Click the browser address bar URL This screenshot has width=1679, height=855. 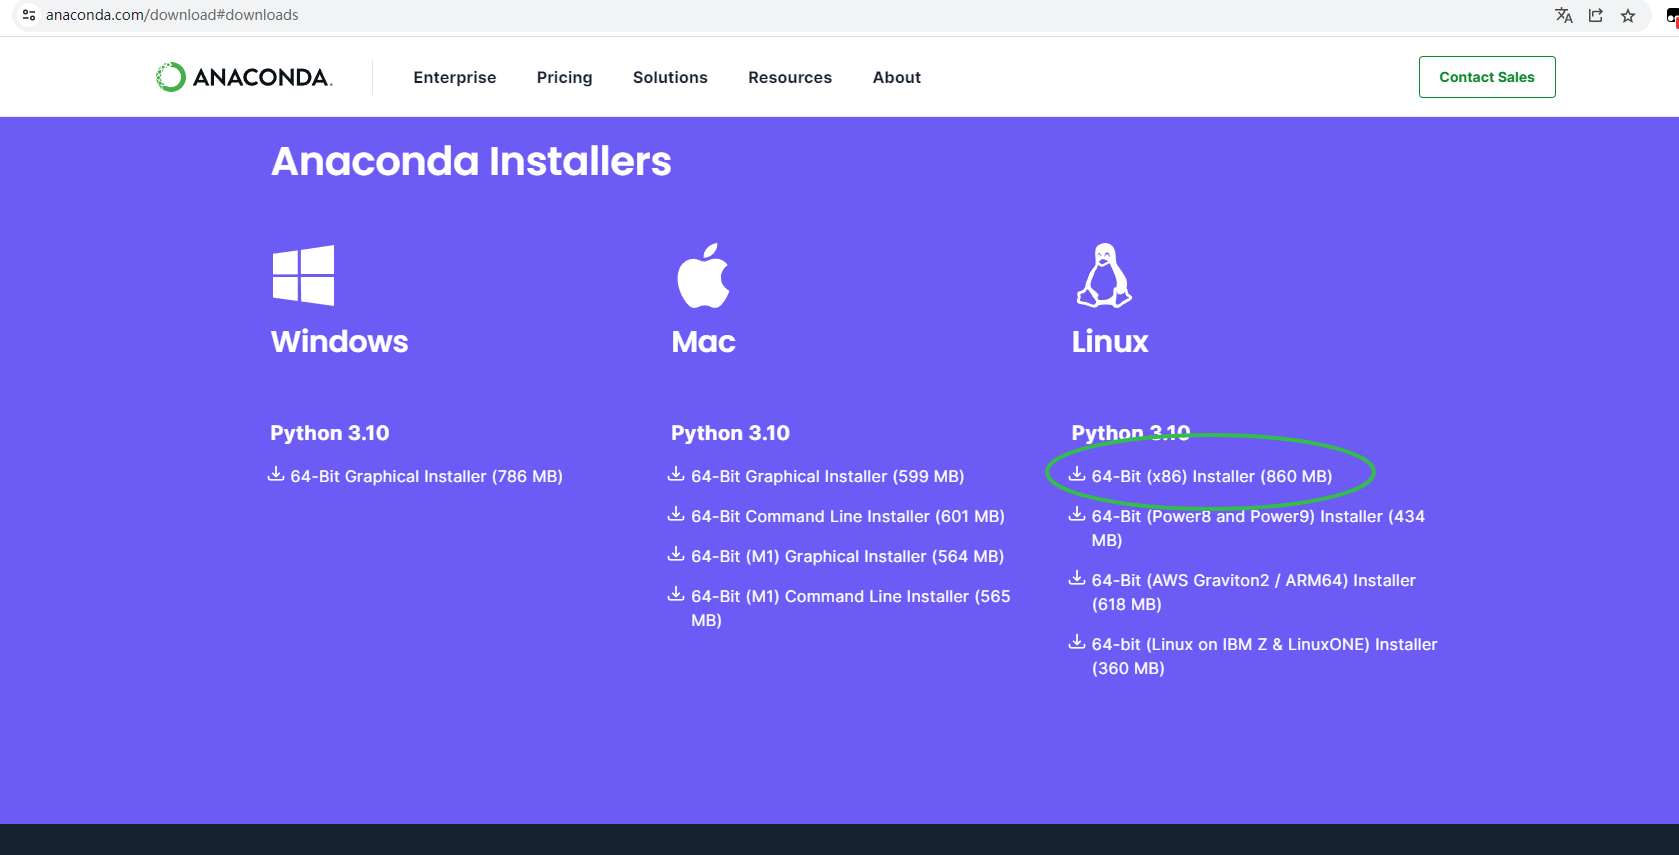[x=172, y=15]
